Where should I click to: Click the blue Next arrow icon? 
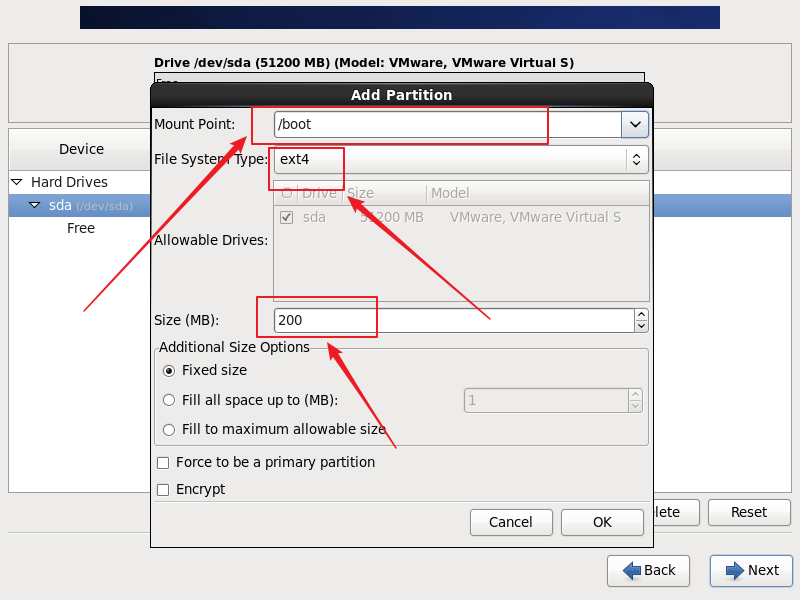click(735, 570)
